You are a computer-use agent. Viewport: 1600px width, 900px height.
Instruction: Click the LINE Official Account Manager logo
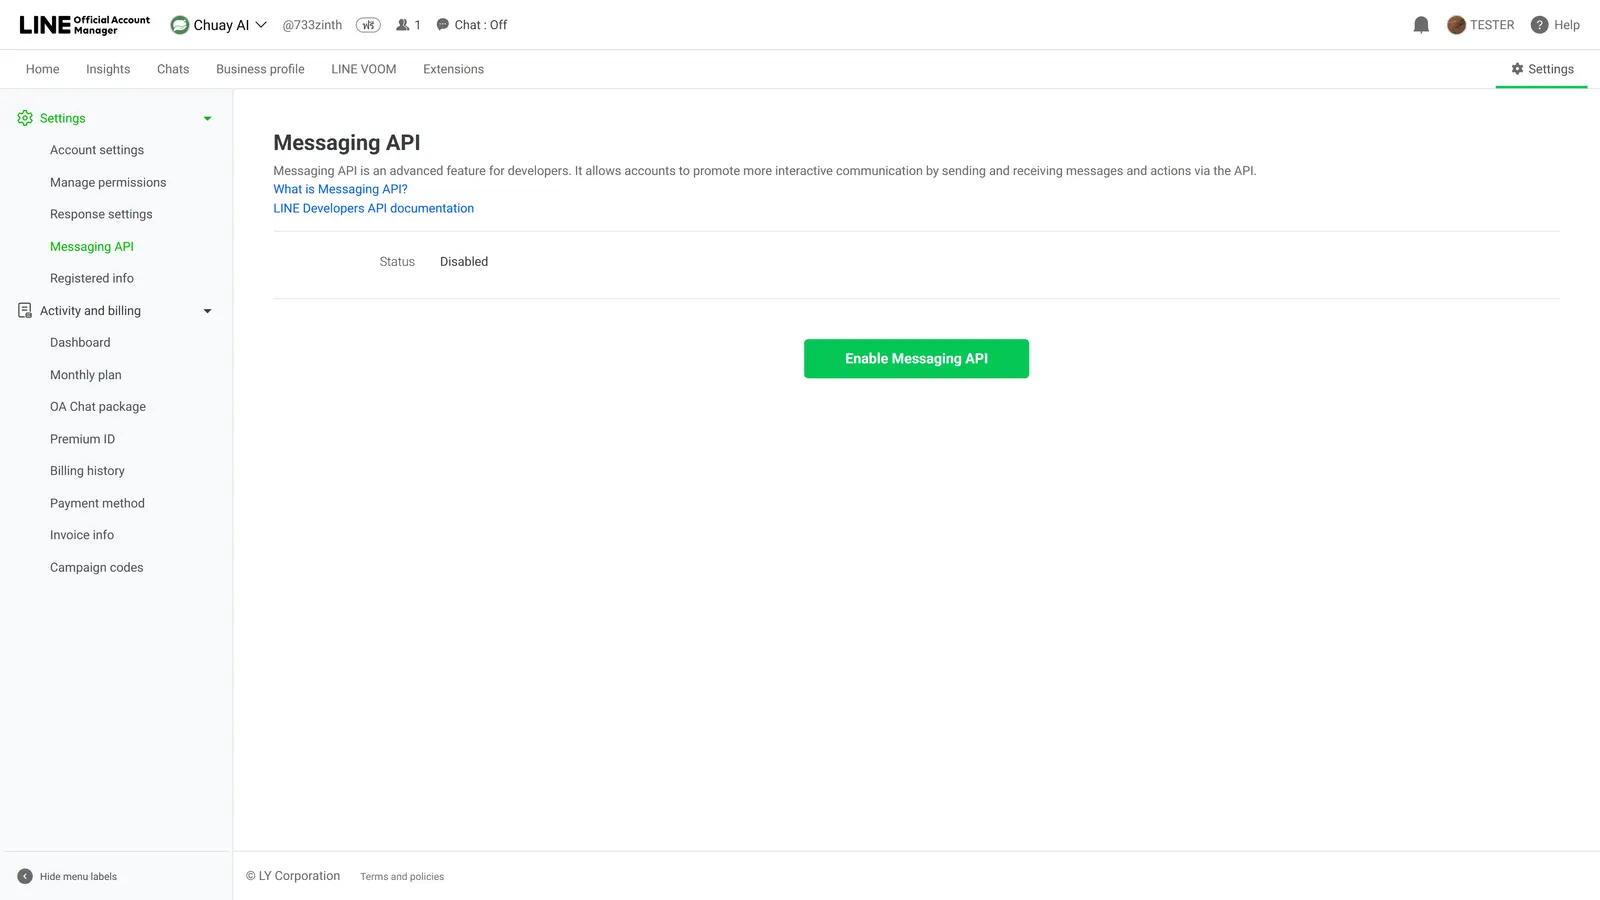coord(84,25)
